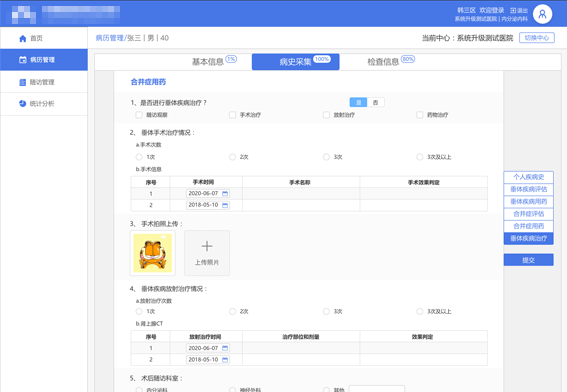Open calendar for 2018-05-10 in 放射治疗时间 column
Image resolution: width=567 pixels, height=392 pixels.
point(225,359)
